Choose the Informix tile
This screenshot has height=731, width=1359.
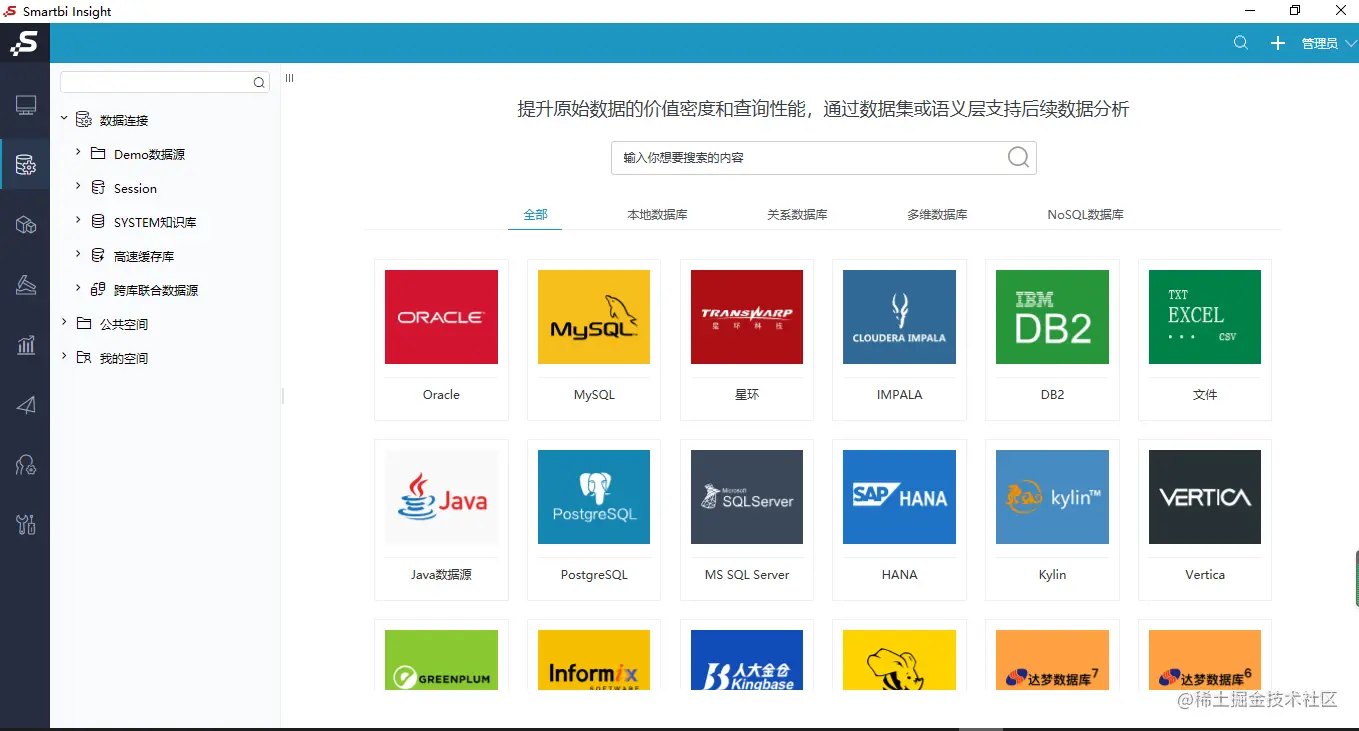pyautogui.click(x=594, y=656)
